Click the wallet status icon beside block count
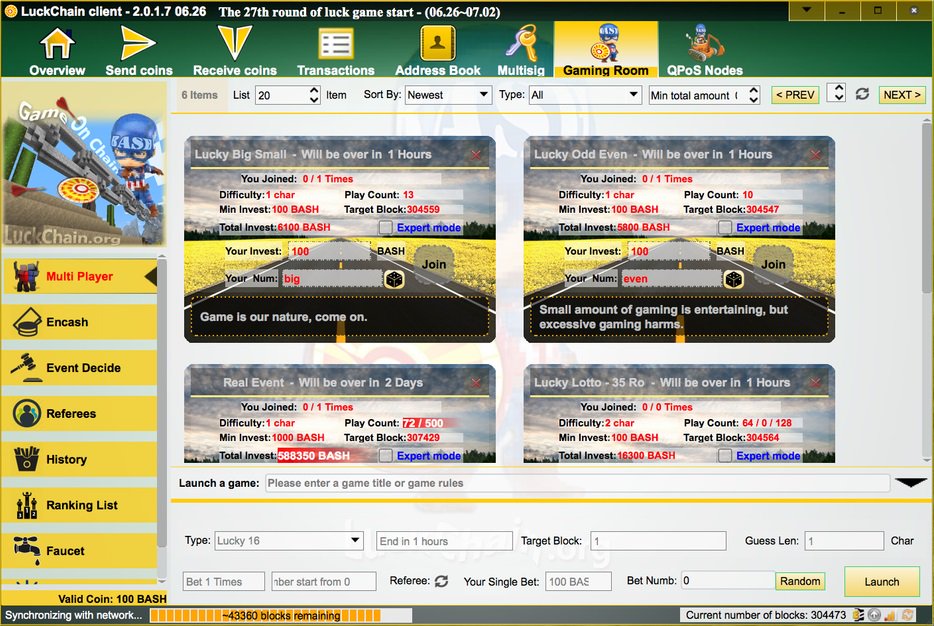Viewport: 934px width, 626px height. pos(858,615)
